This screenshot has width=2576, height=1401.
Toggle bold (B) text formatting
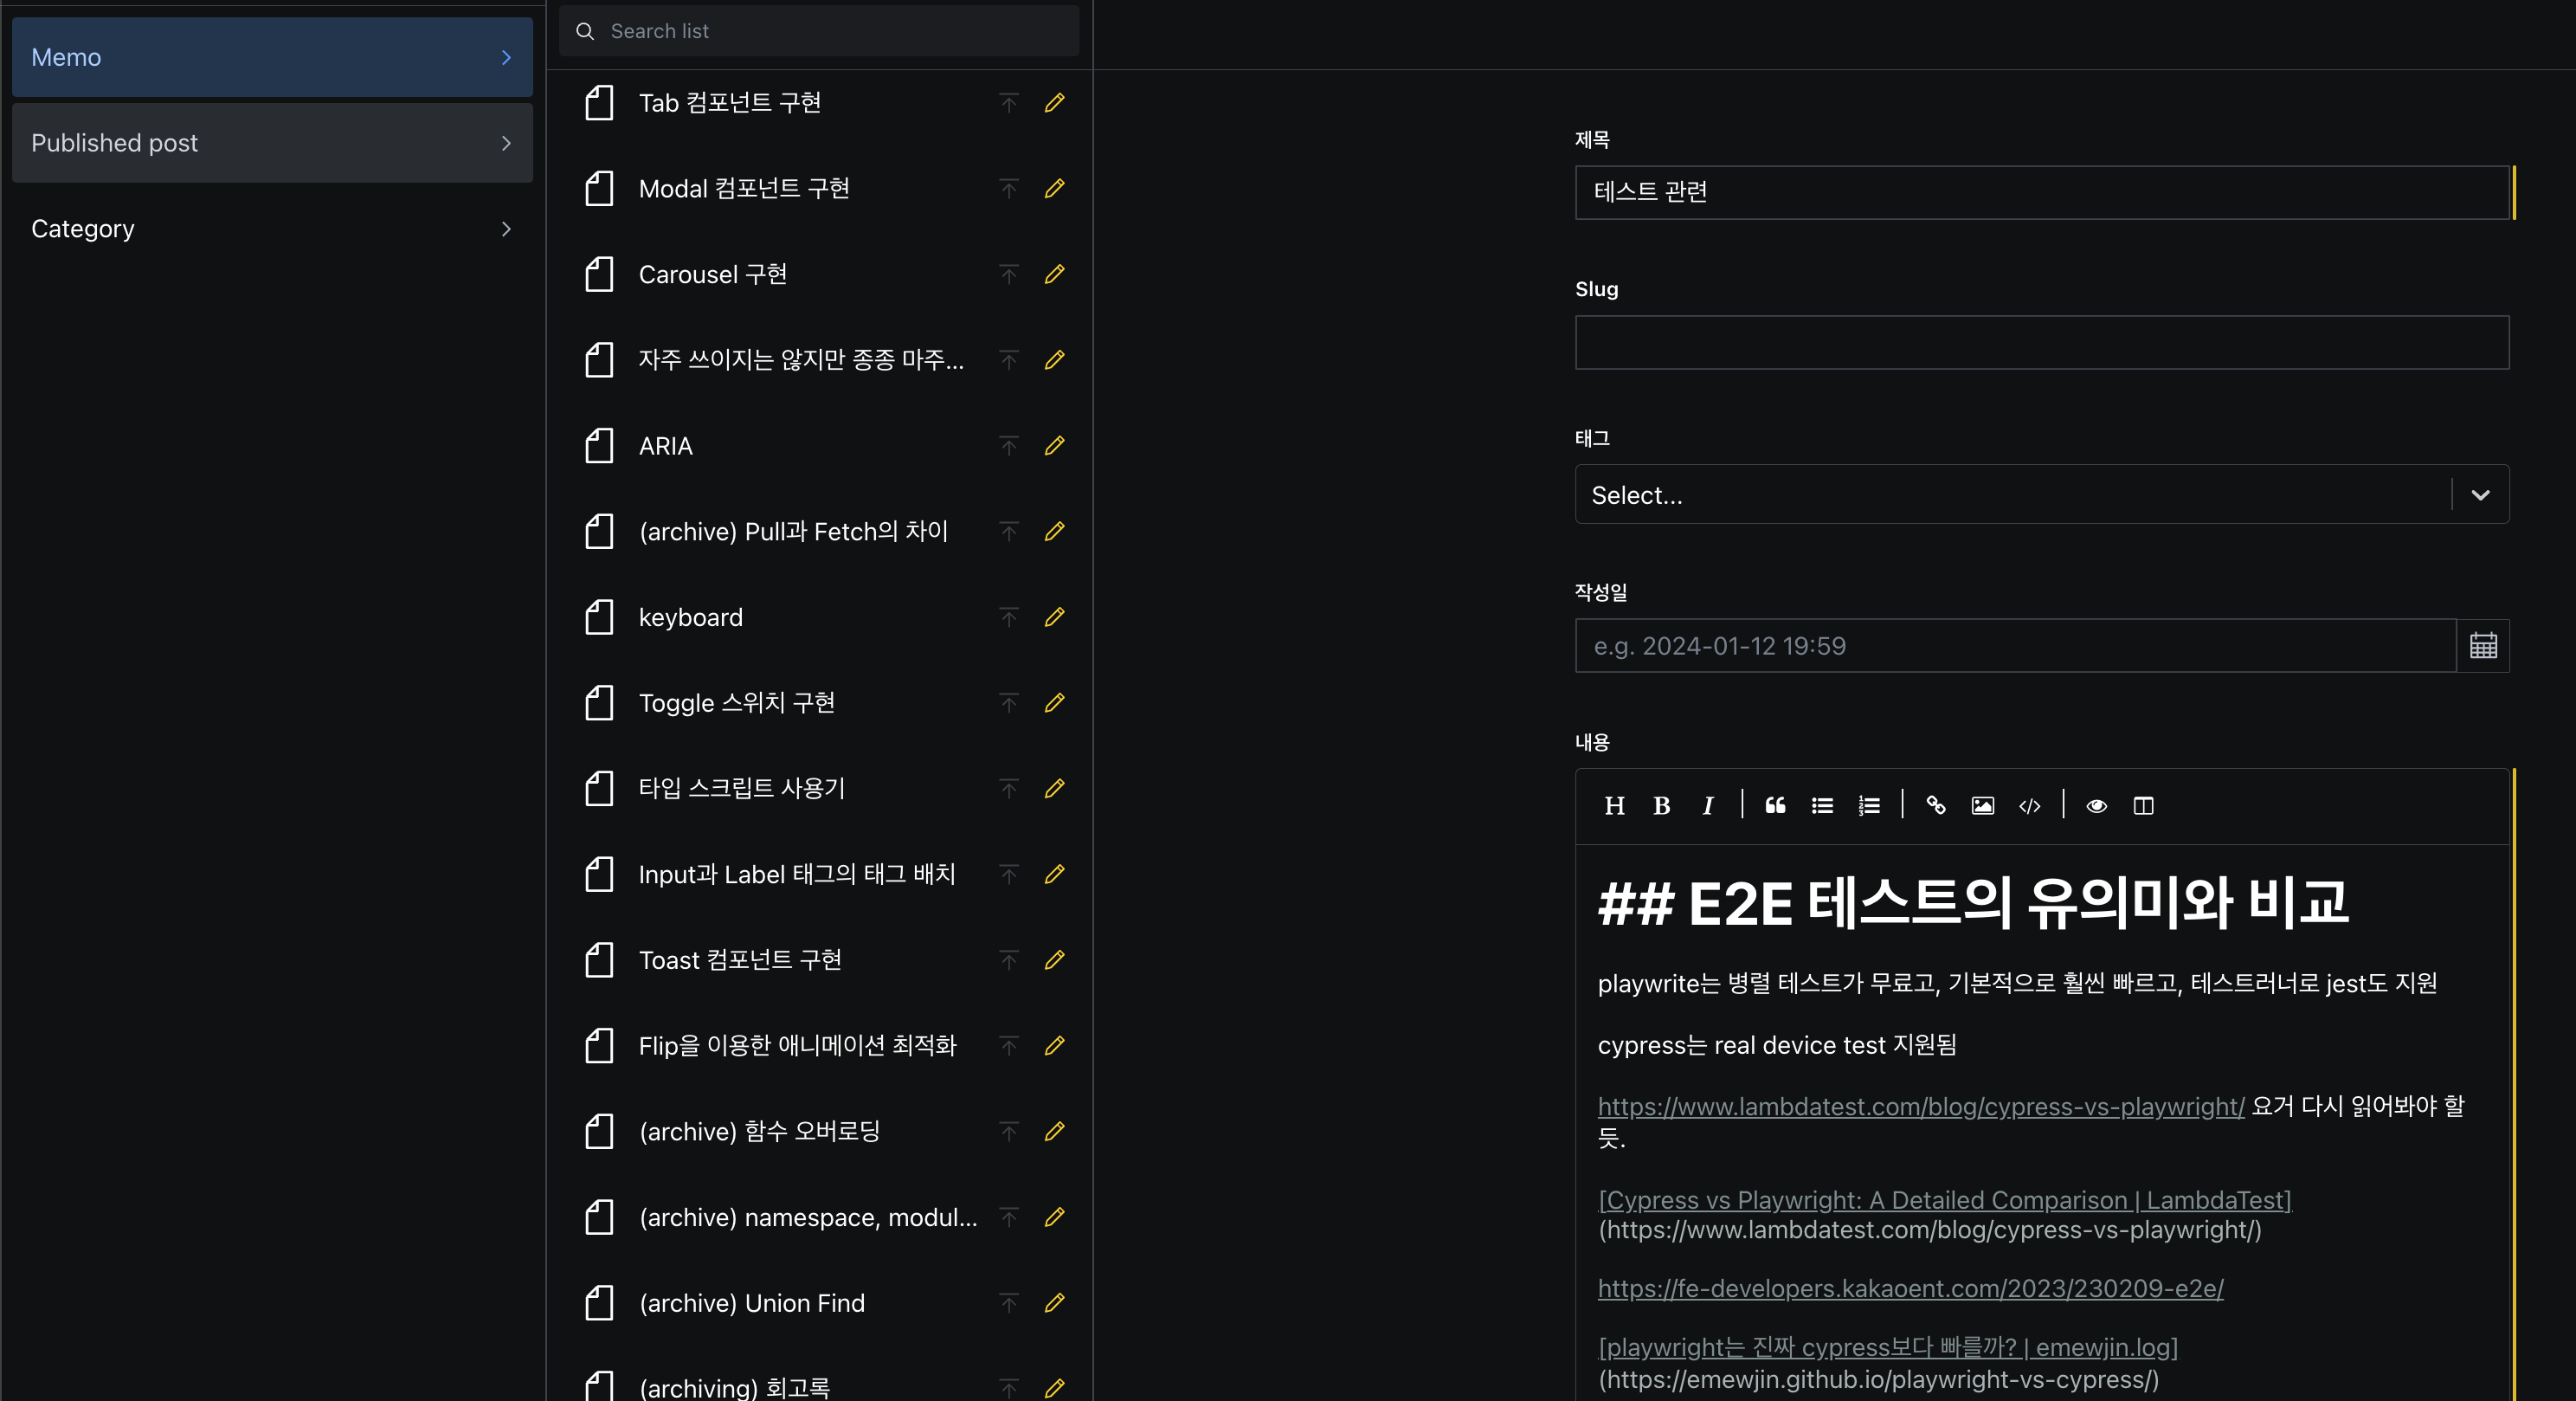click(1660, 806)
